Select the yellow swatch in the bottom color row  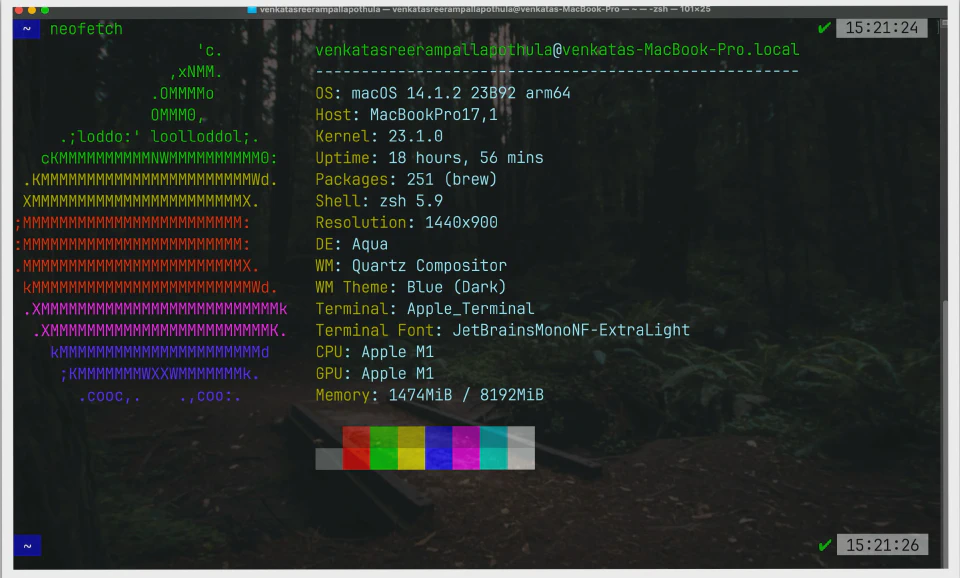click(x=411, y=458)
